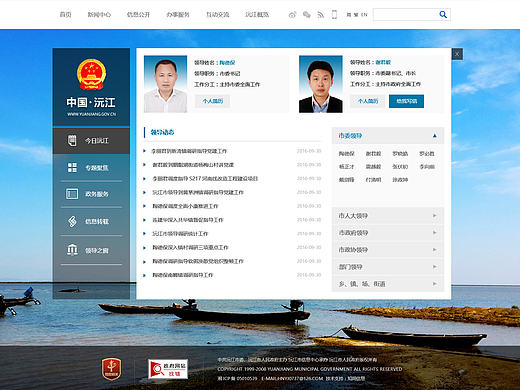The height and width of the screenshot is (390, 520).
Task: Click 个人简历 button for the second leader
Action: point(368,101)
